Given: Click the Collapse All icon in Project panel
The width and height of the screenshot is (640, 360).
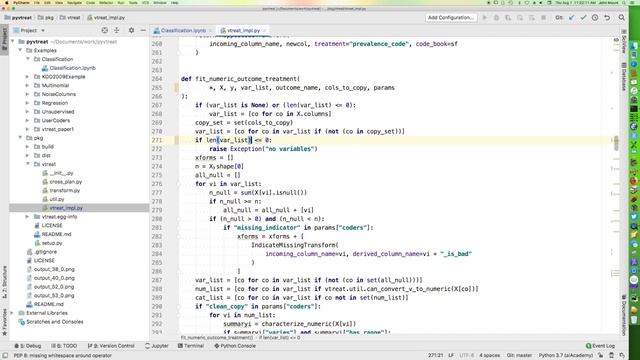Looking at the screenshot, I should 117,30.
